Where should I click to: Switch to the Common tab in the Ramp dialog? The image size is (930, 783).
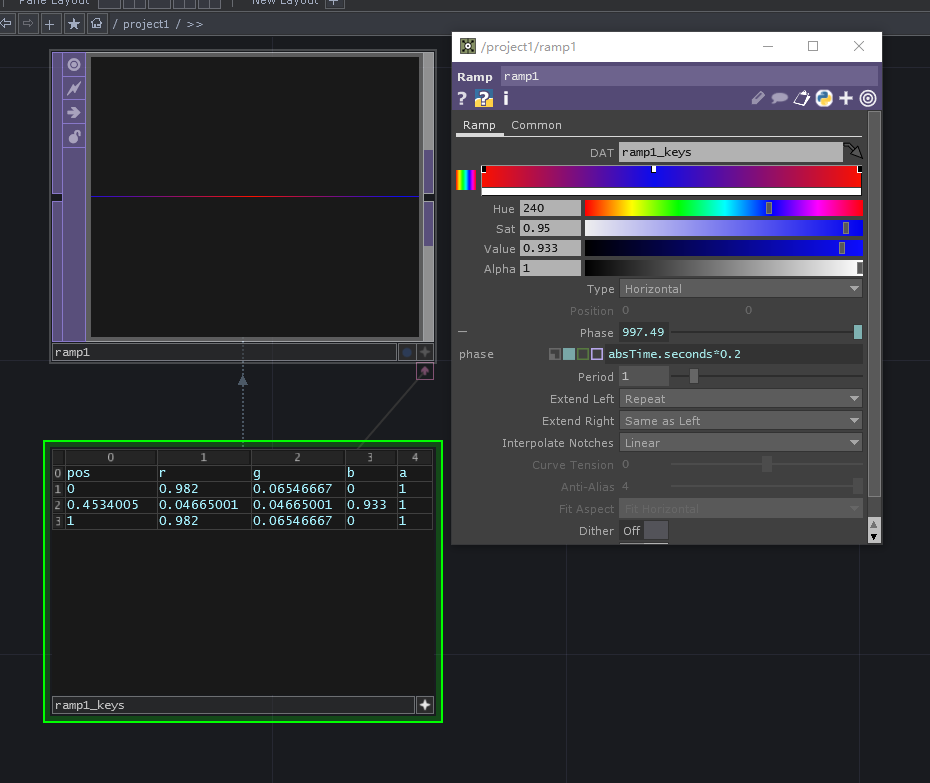536,125
